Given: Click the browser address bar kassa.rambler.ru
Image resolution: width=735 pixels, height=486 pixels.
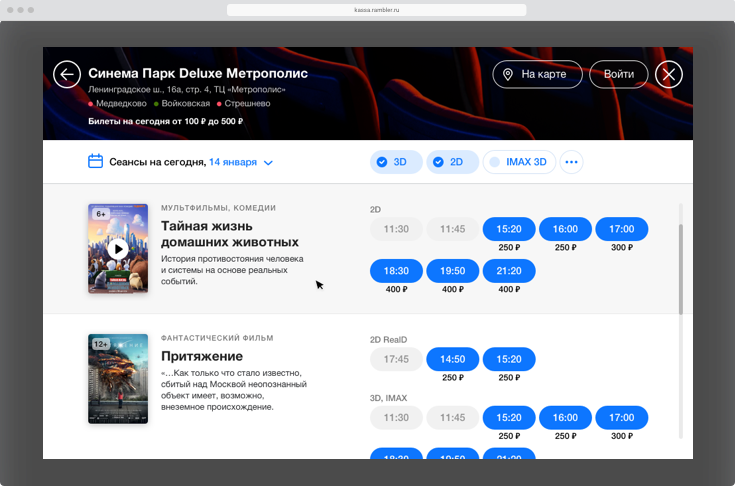Looking at the screenshot, I should [376, 10].
